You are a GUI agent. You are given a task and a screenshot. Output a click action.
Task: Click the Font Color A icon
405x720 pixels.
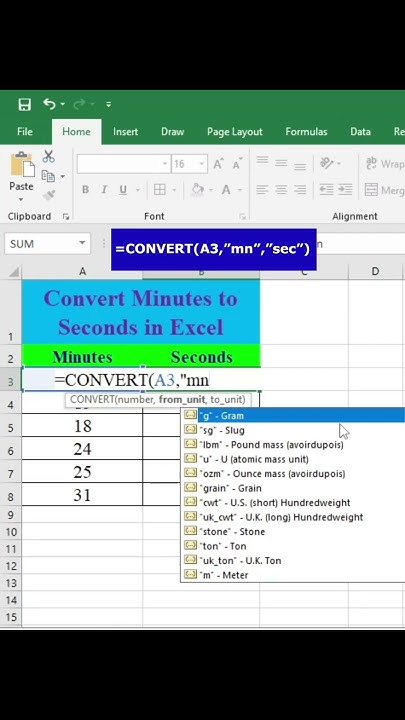226,189
